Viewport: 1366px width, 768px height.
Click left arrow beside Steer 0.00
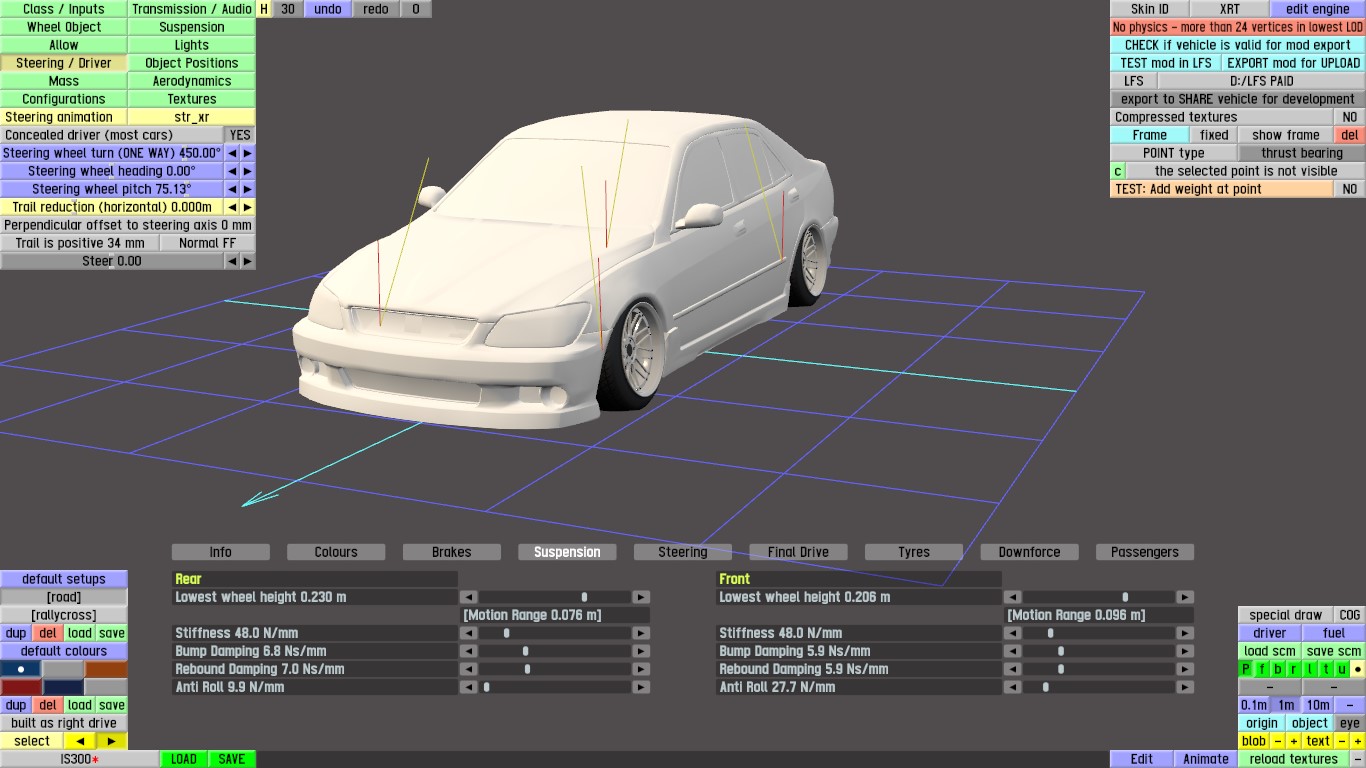point(232,261)
